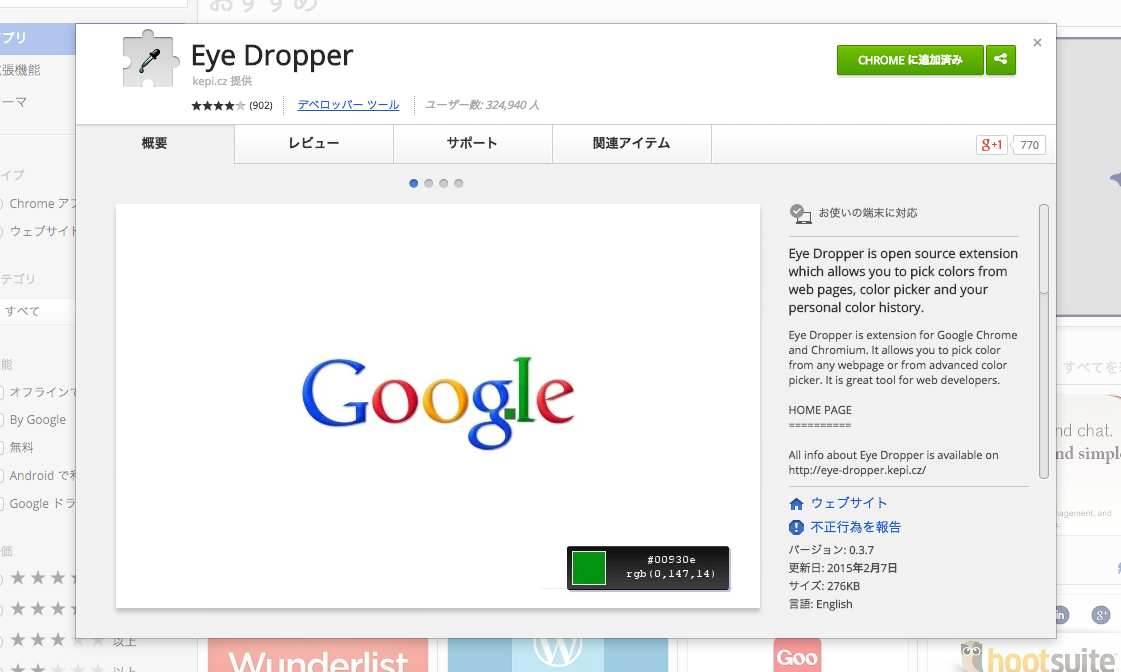The image size is (1121, 672).
Task: Click the バージョン: 0.3.7 text
Action: (831, 550)
